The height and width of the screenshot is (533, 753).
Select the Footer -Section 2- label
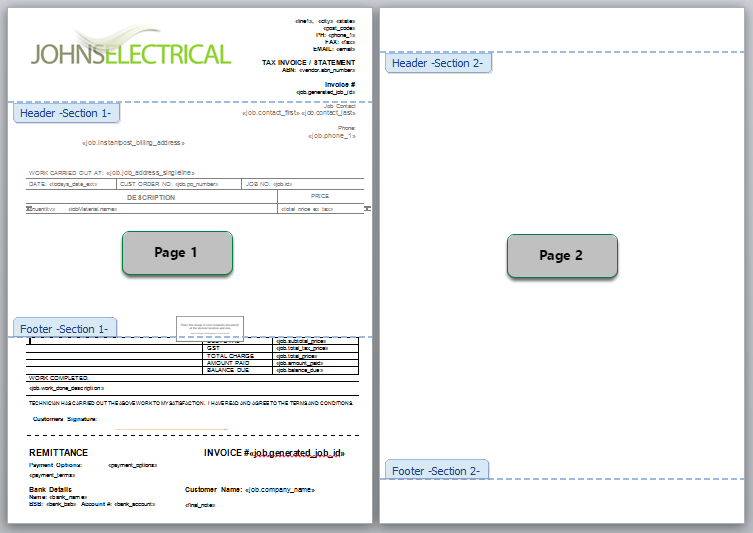[436, 471]
